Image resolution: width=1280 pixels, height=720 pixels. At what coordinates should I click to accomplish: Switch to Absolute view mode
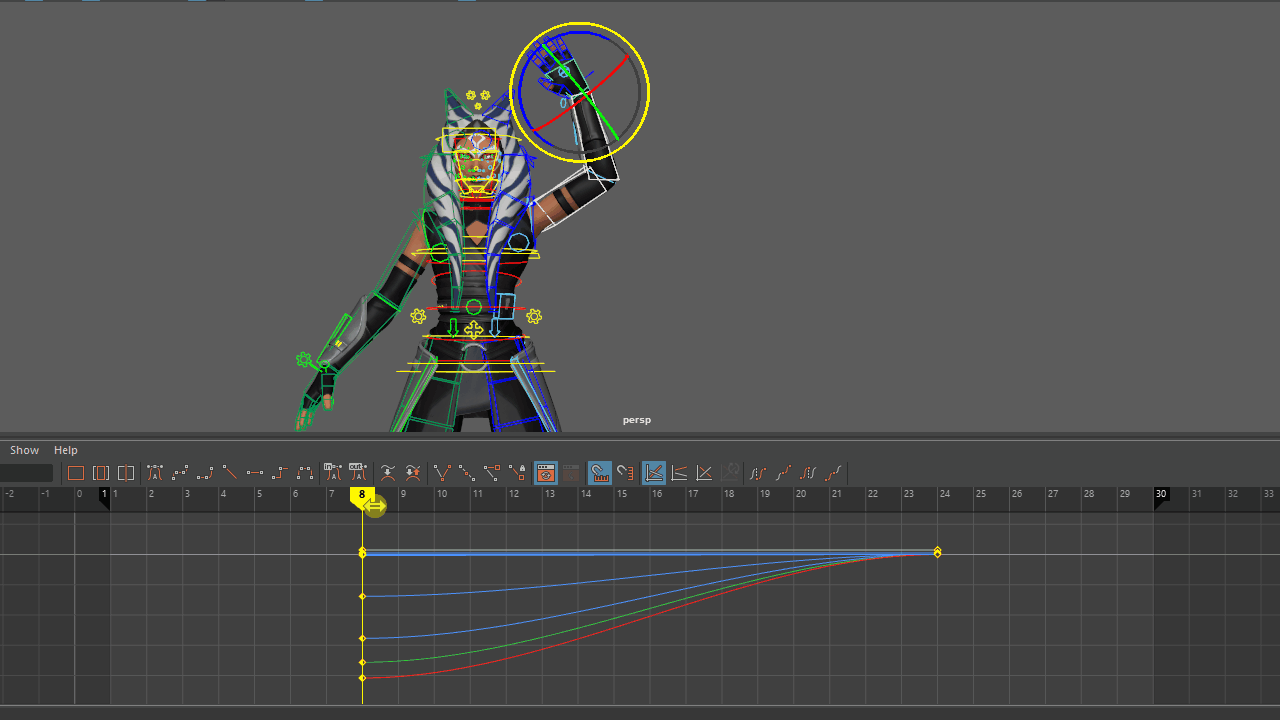[654, 473]
